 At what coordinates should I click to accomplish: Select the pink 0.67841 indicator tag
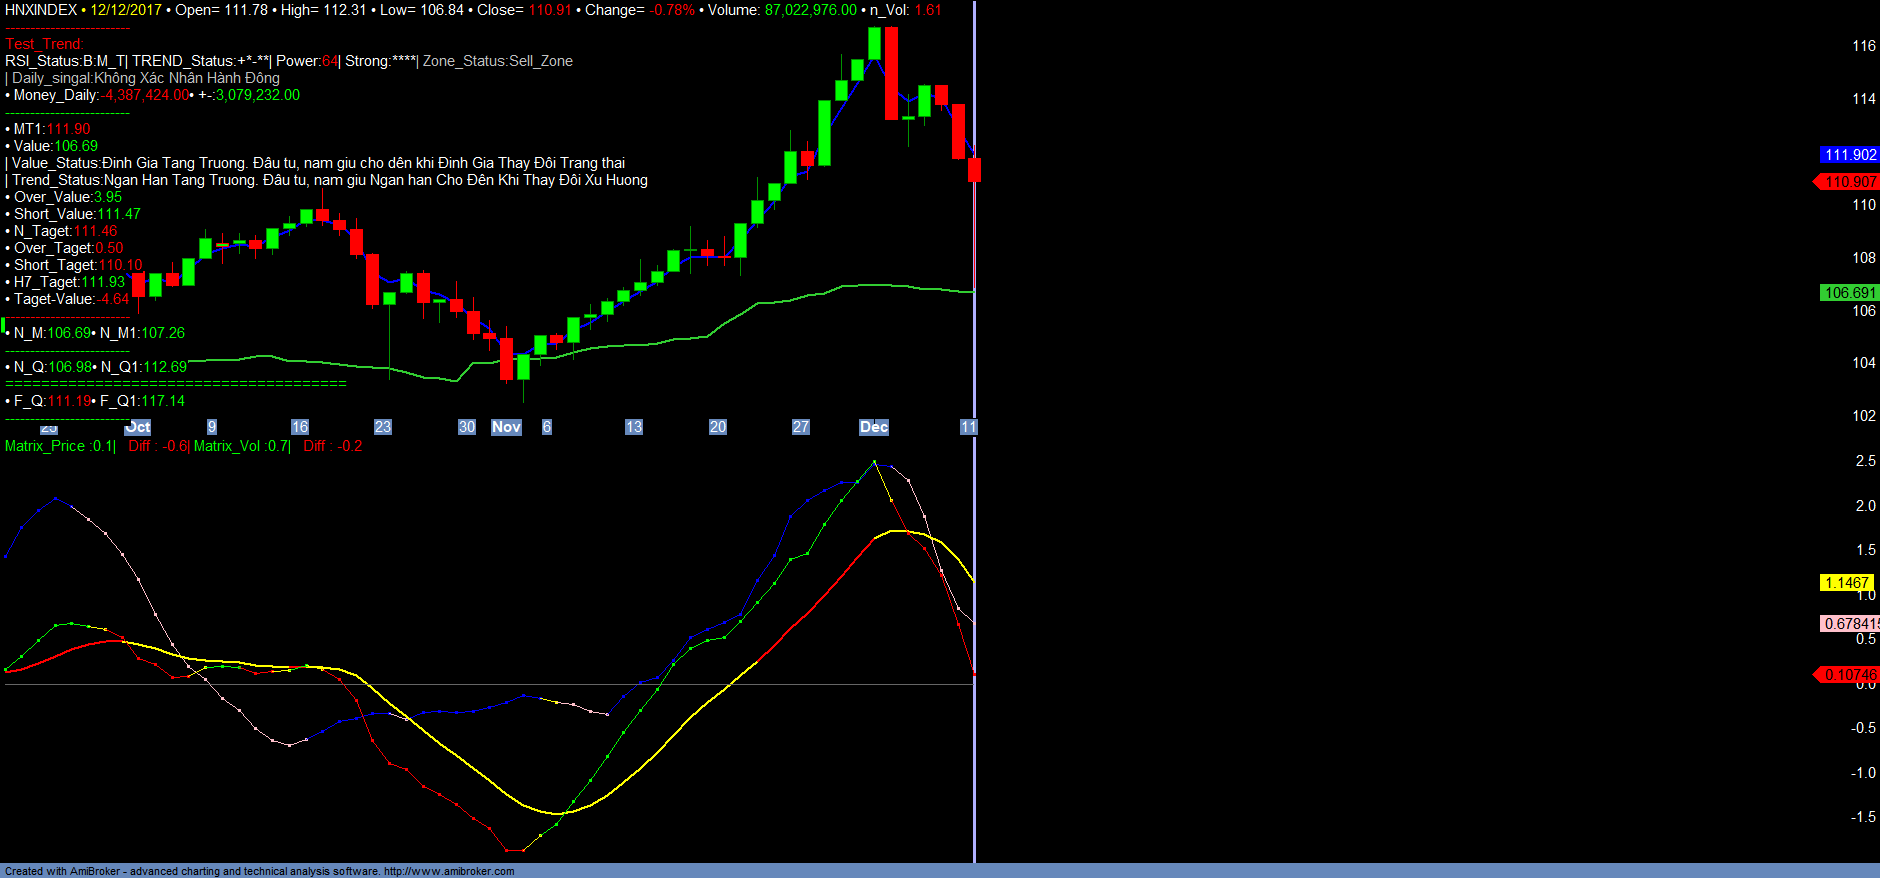pyautogui.click(x=1849, y=624)
